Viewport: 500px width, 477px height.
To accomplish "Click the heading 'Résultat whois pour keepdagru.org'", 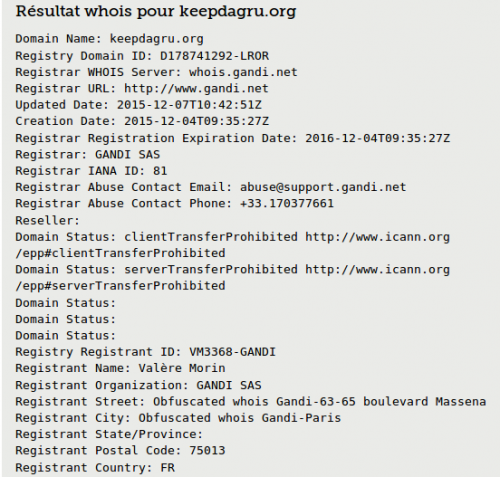I will 156,11.
